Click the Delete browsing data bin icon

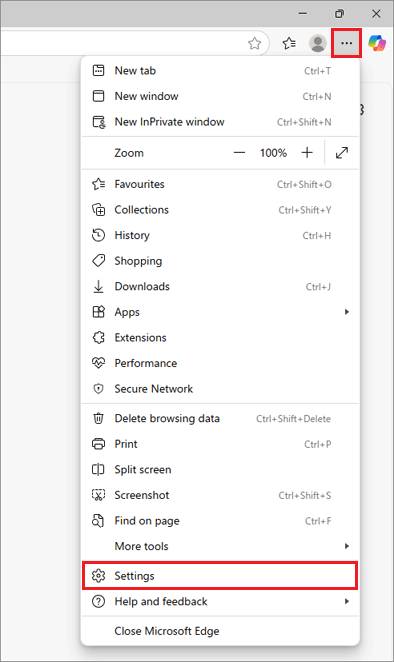(98, 418)
